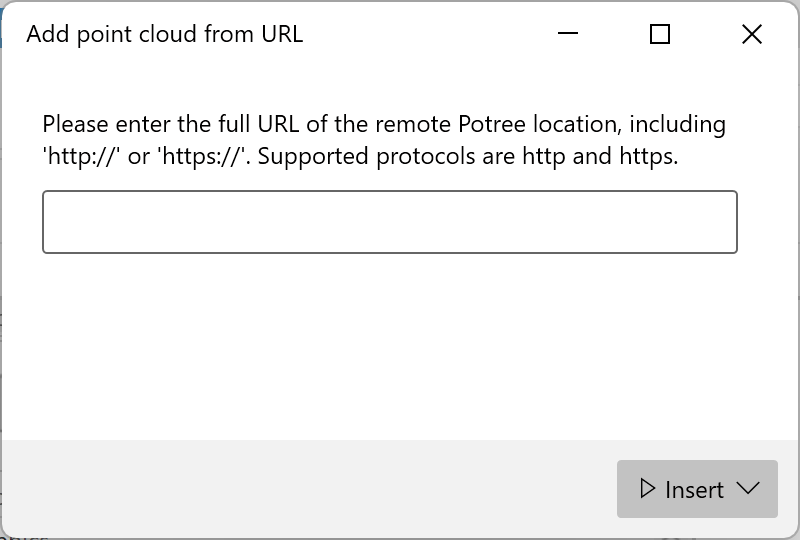800x540 pixels.
Task: Expand the Insert dropdown chevron
Action: [748, 489]
